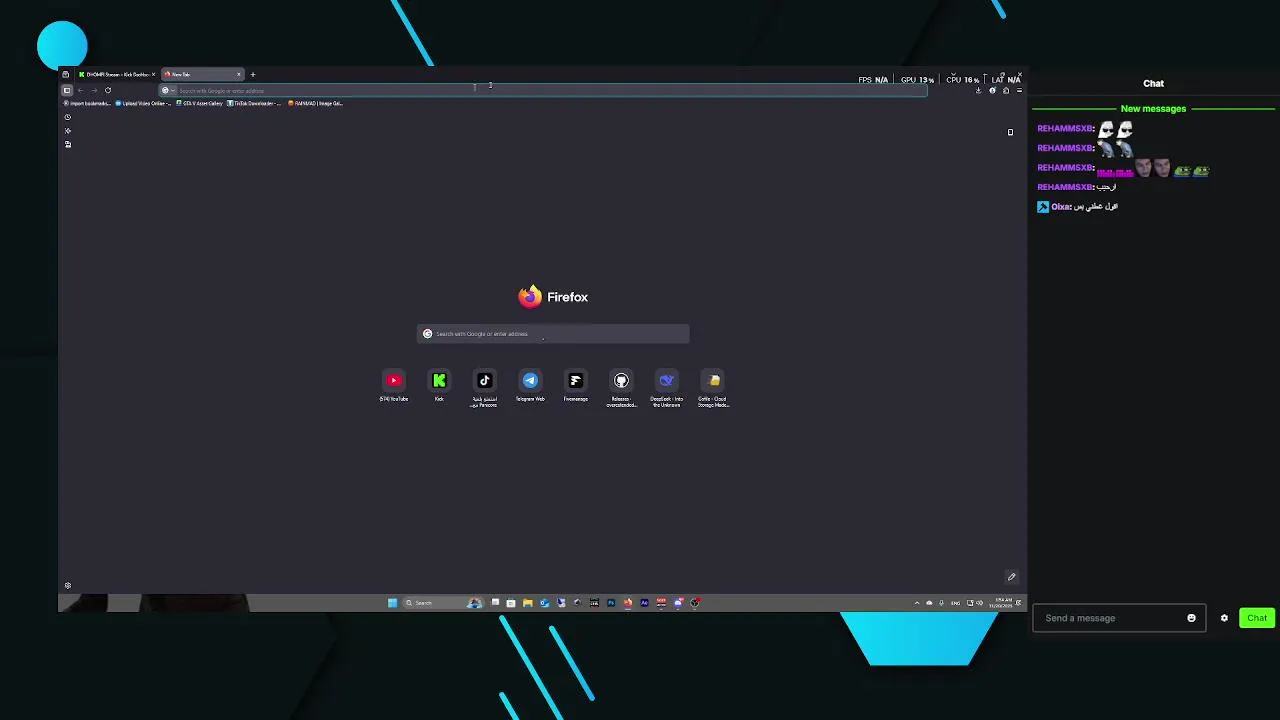The image size is (1280, 720).
Task: Show hidden system tray icons chevron
Action: tap(917, 603)
